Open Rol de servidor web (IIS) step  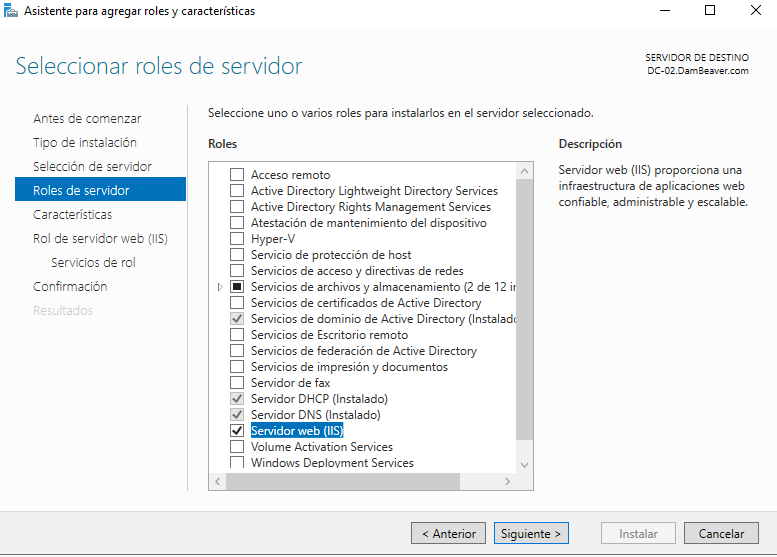pos(100,238)
